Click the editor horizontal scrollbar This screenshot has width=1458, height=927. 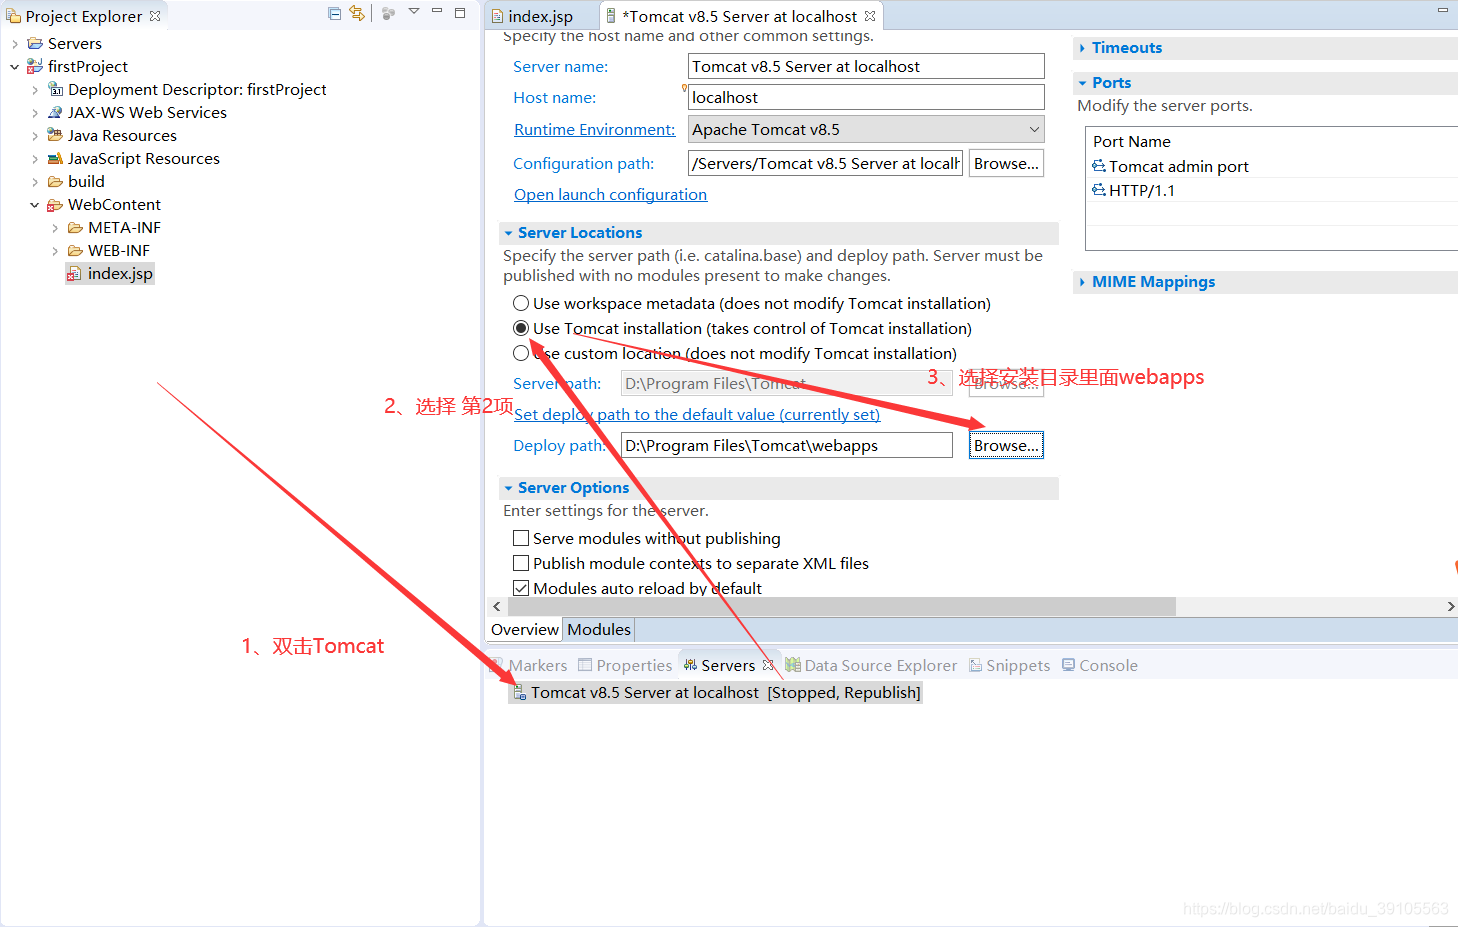pyautogui.click(x=842, y=606)
